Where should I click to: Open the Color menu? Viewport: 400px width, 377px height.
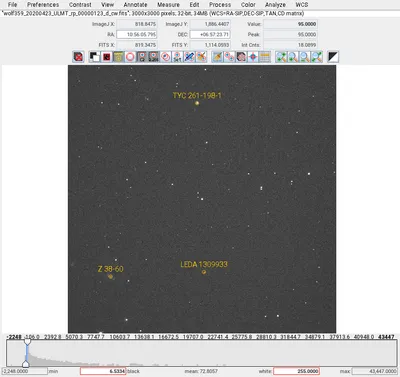point(248,5)
